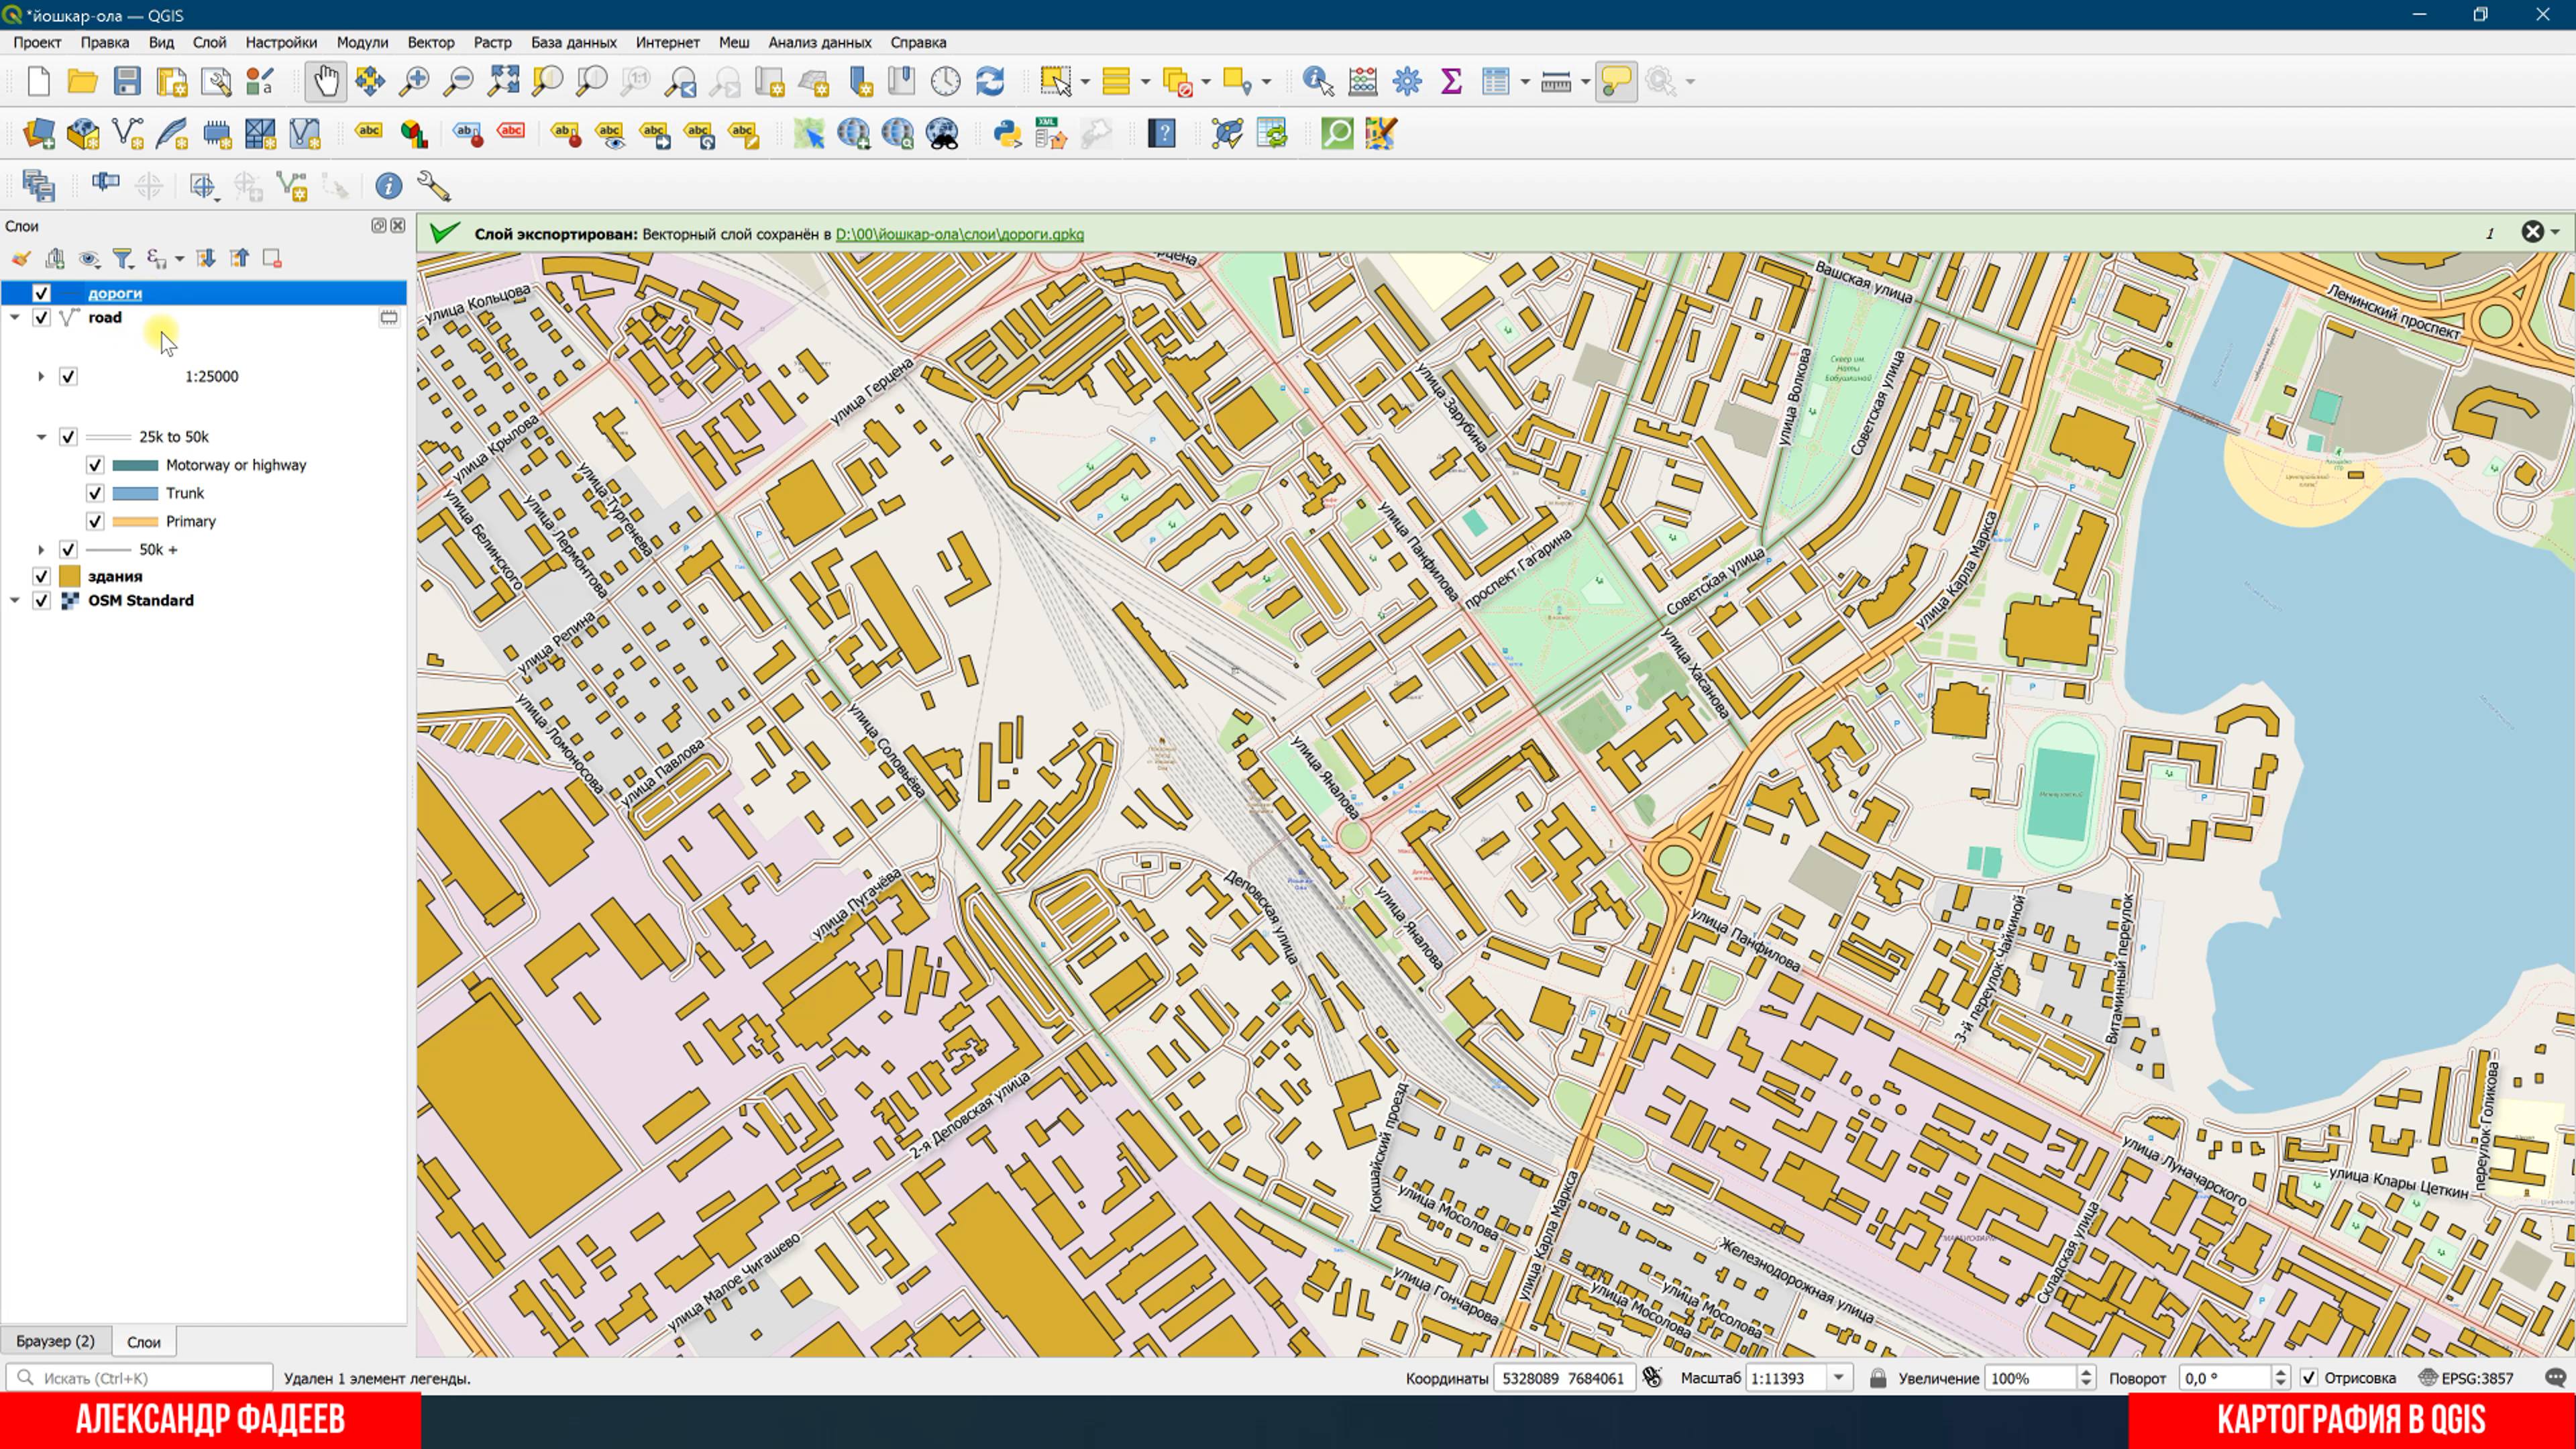The image size is (2576, 1449).
Task: Open the Вектор menu
Action: (430, 42)
